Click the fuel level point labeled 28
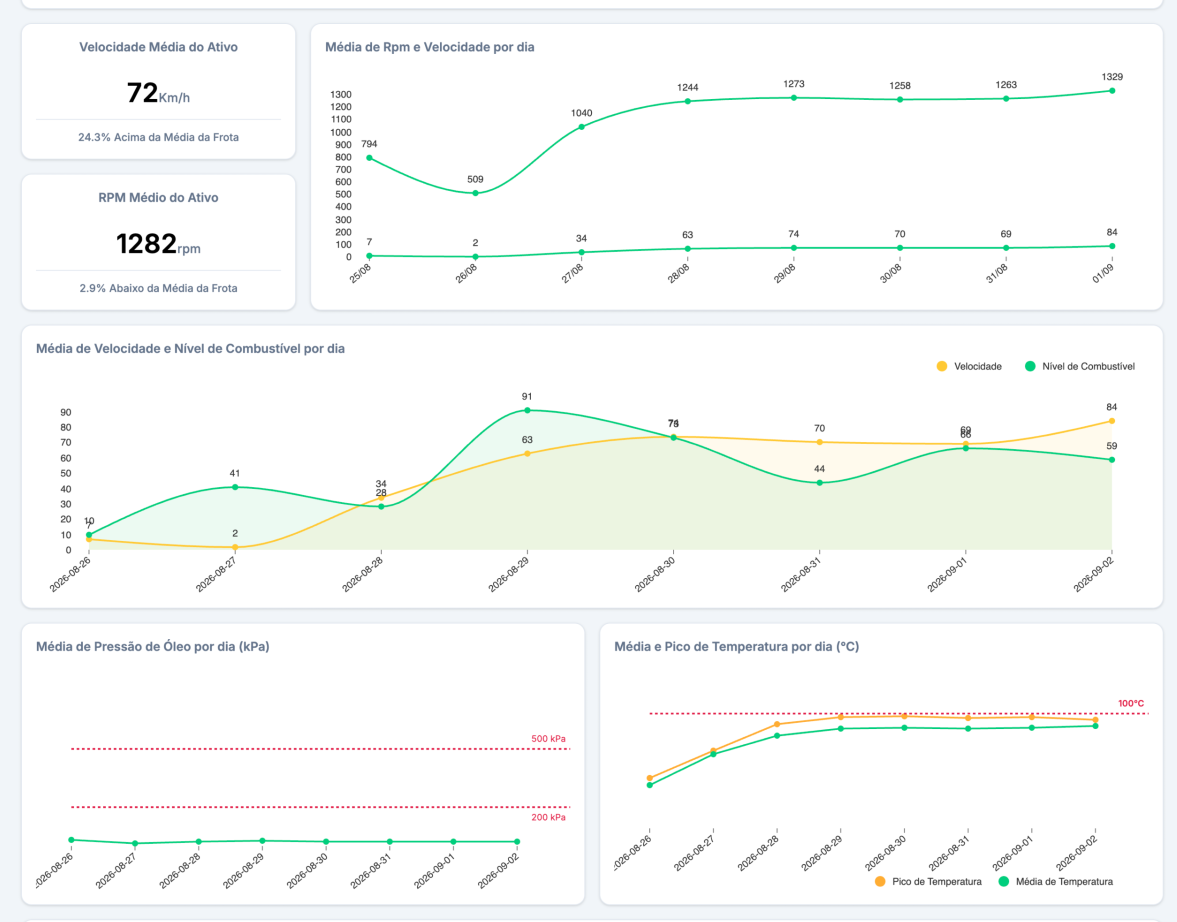 click(x=381, y=507)
